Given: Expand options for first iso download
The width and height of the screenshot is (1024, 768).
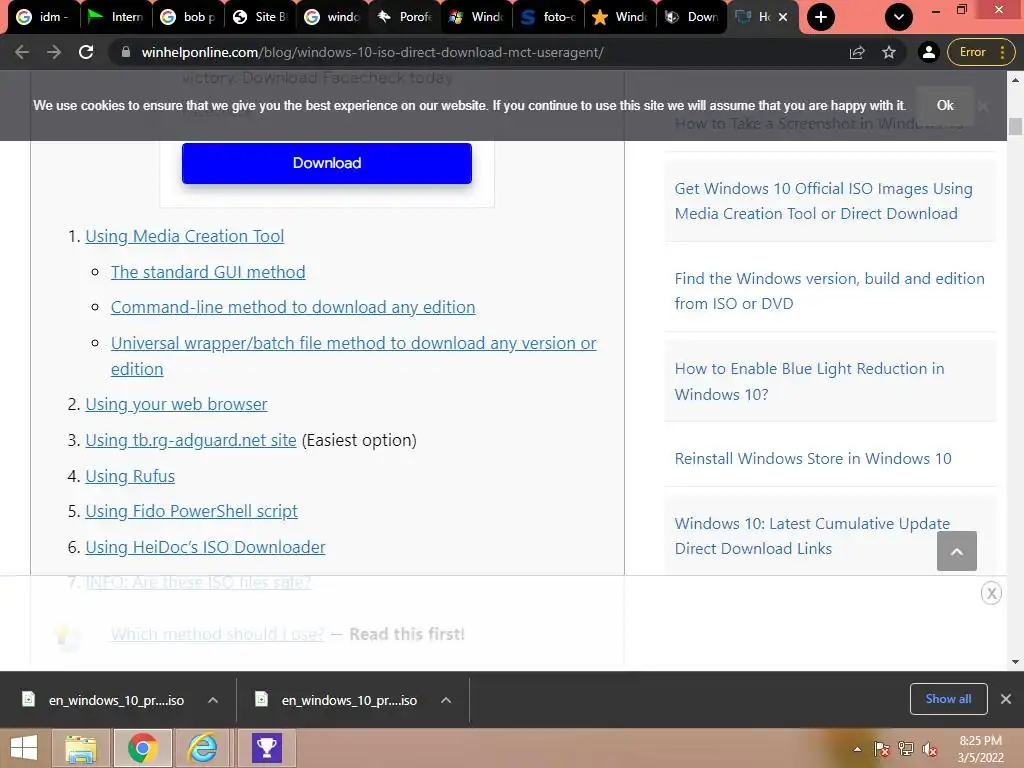Looking at the screenshot, I should pos(213,700).
